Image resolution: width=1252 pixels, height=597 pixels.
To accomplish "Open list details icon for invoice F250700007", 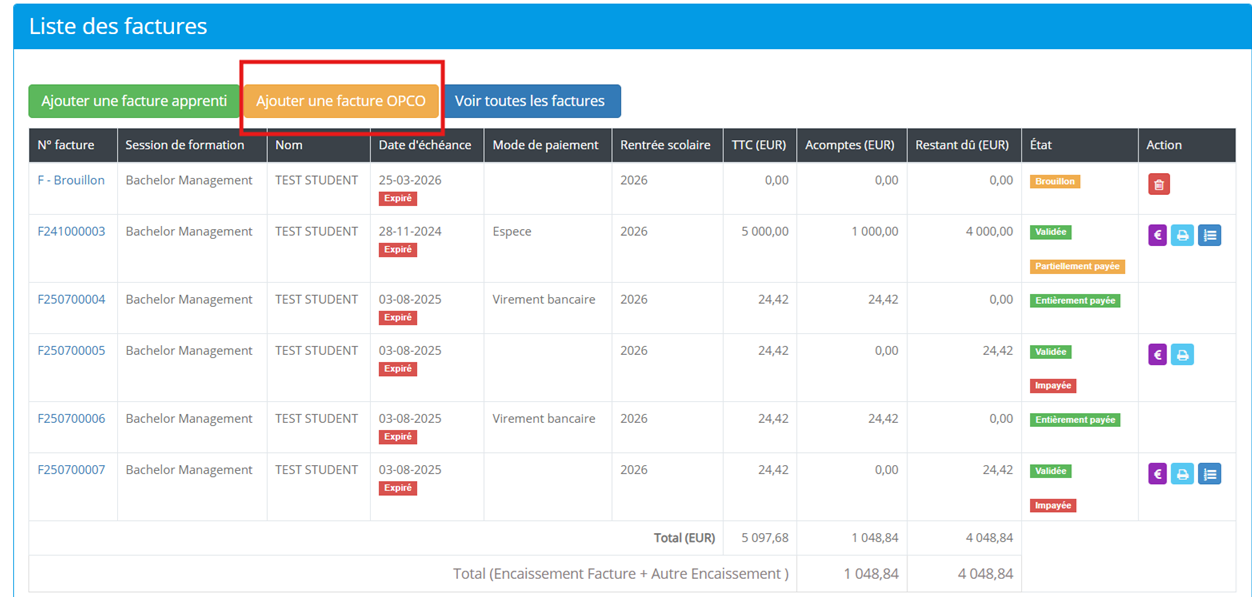I will pyautogui.click(x=1209, y=474).
